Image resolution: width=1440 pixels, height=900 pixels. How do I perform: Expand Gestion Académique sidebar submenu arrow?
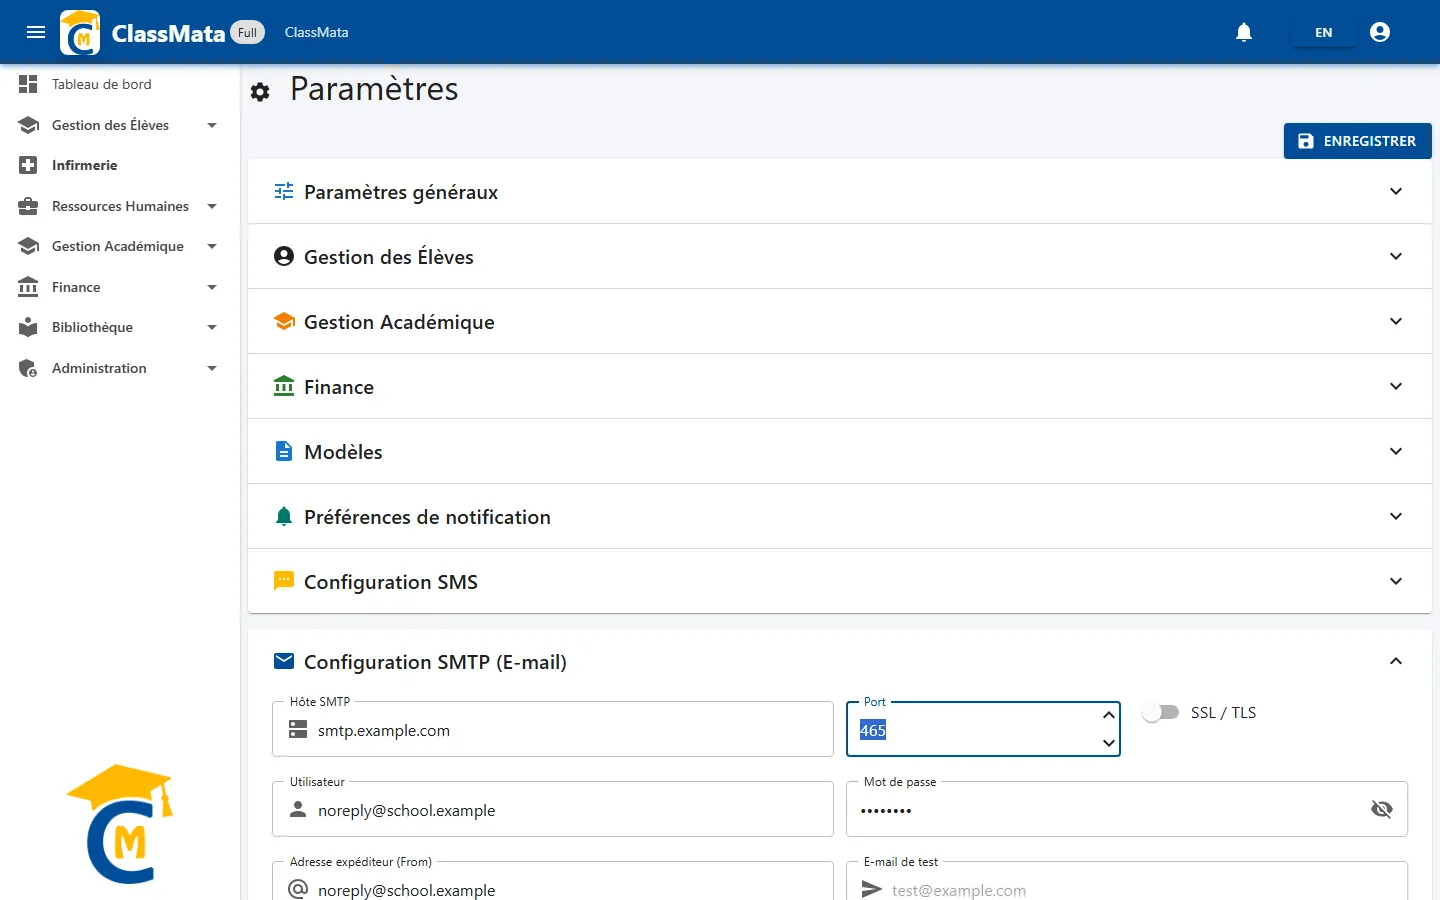point(212,246)
